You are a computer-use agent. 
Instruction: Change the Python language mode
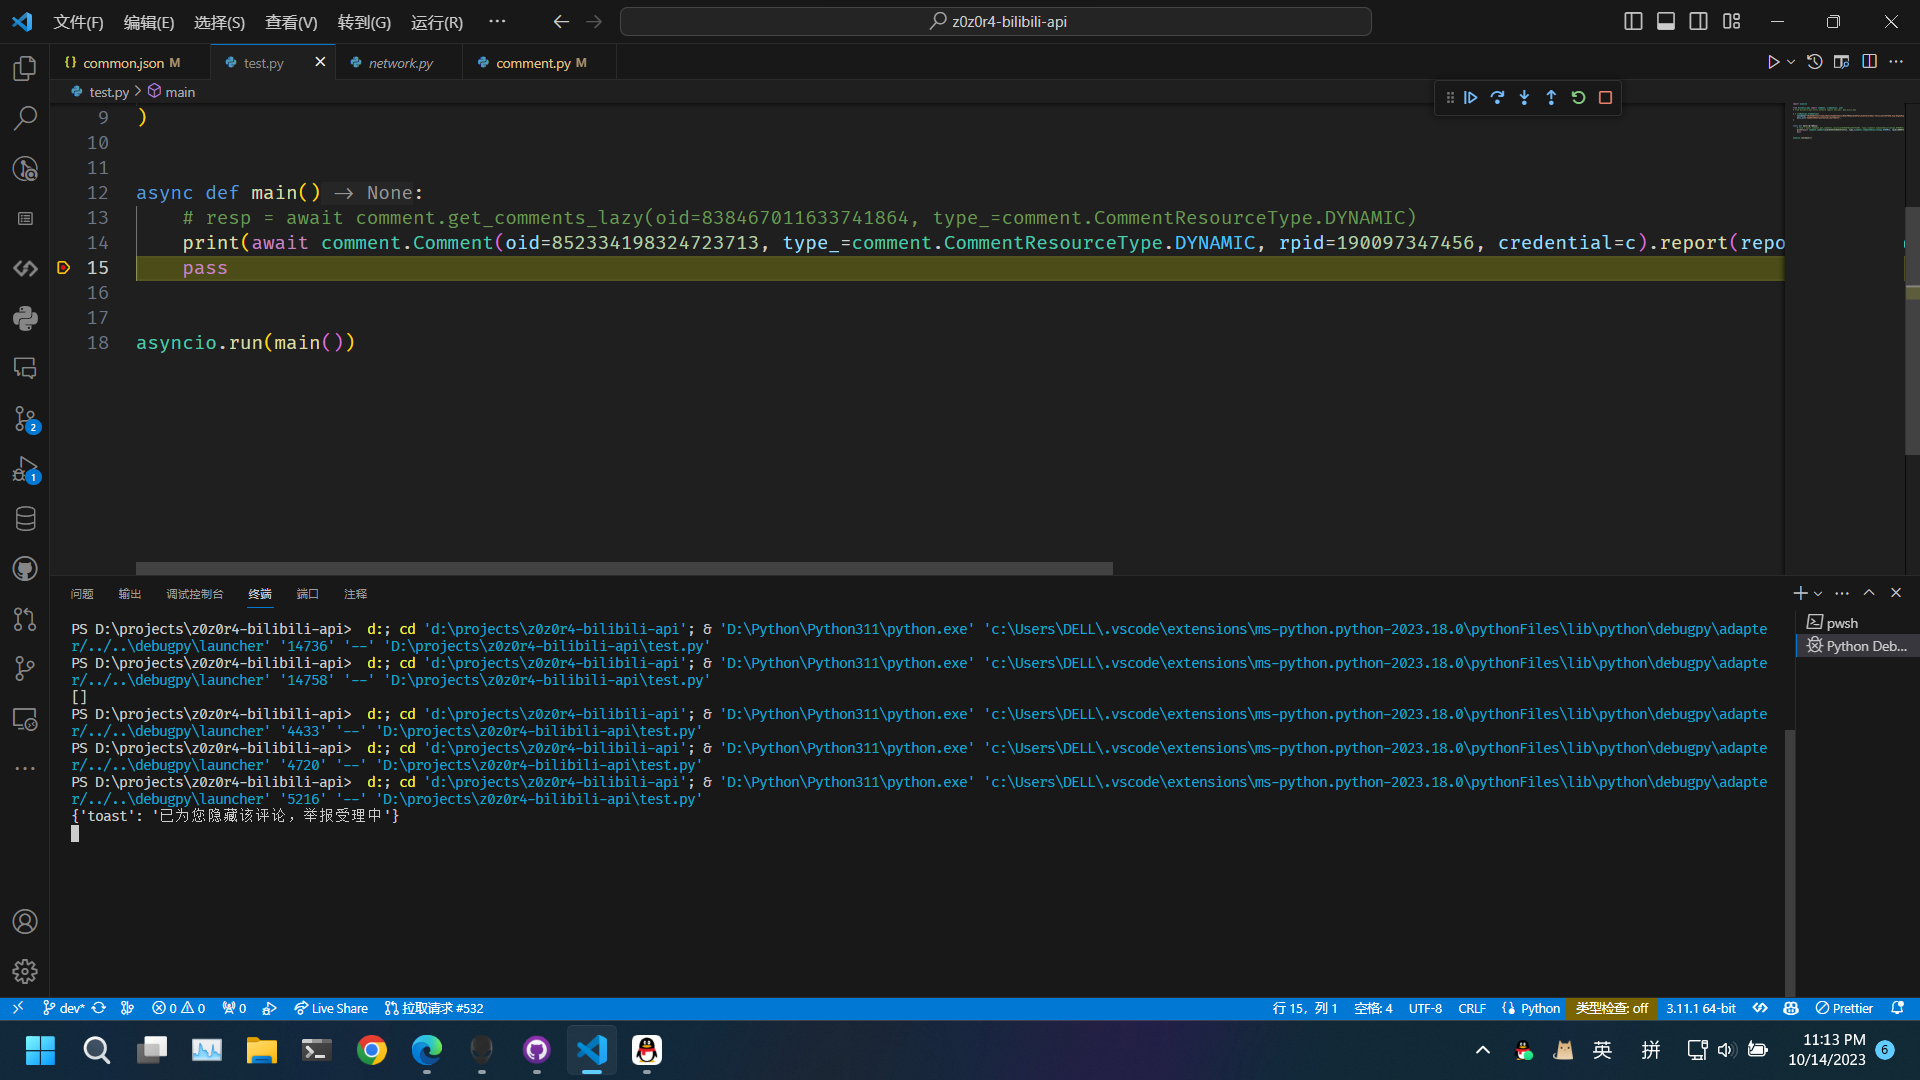pyautogui.click(x=1540, y=1008)
